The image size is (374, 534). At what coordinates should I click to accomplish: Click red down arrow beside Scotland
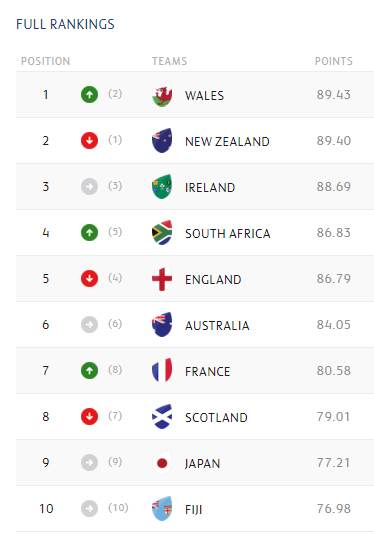pyautogui.click(x=90, y=417)
